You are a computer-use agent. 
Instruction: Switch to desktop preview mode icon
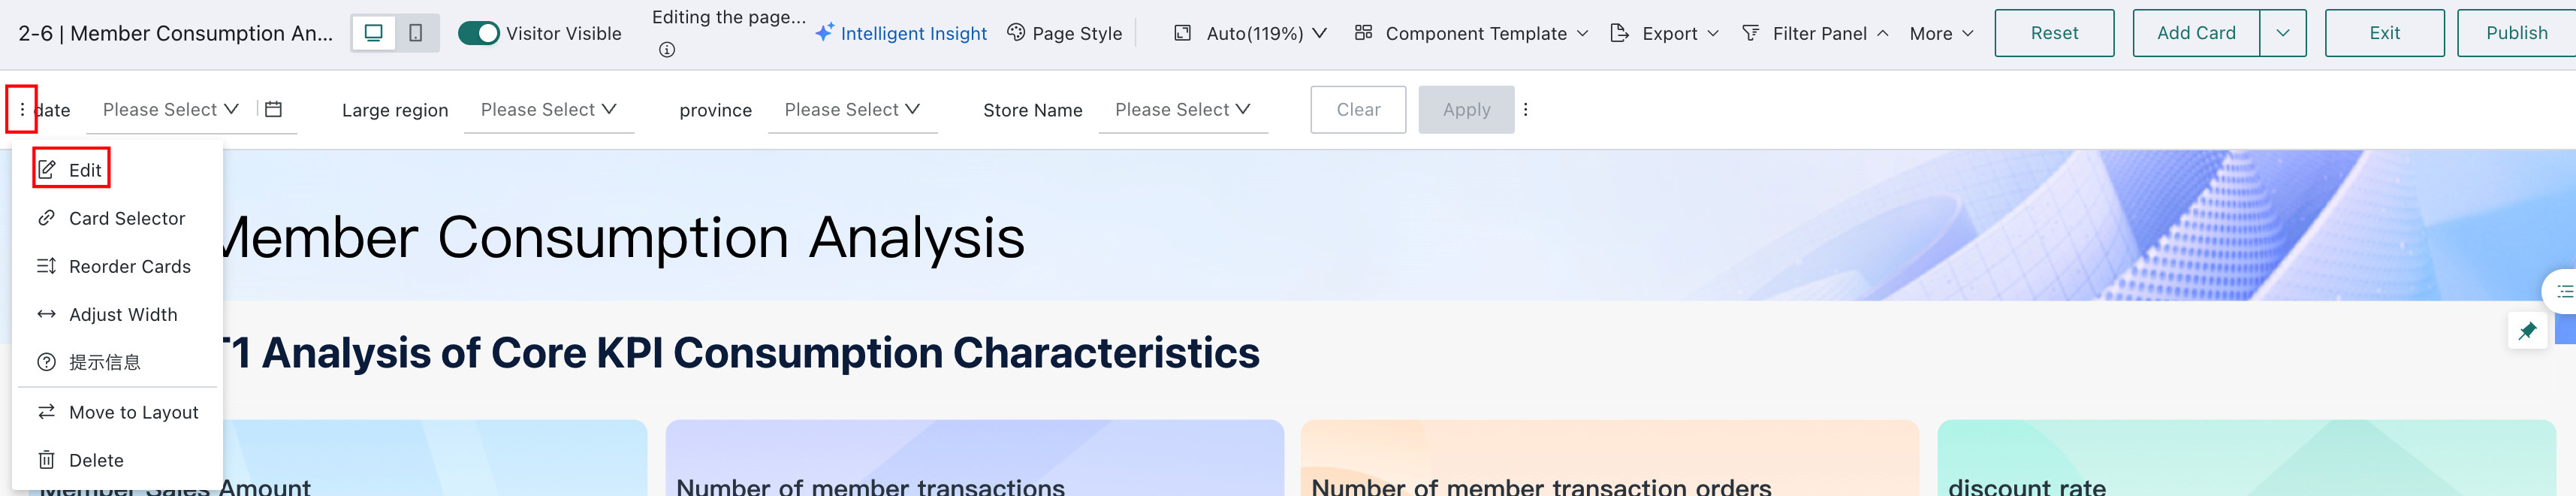click(374, 33)
